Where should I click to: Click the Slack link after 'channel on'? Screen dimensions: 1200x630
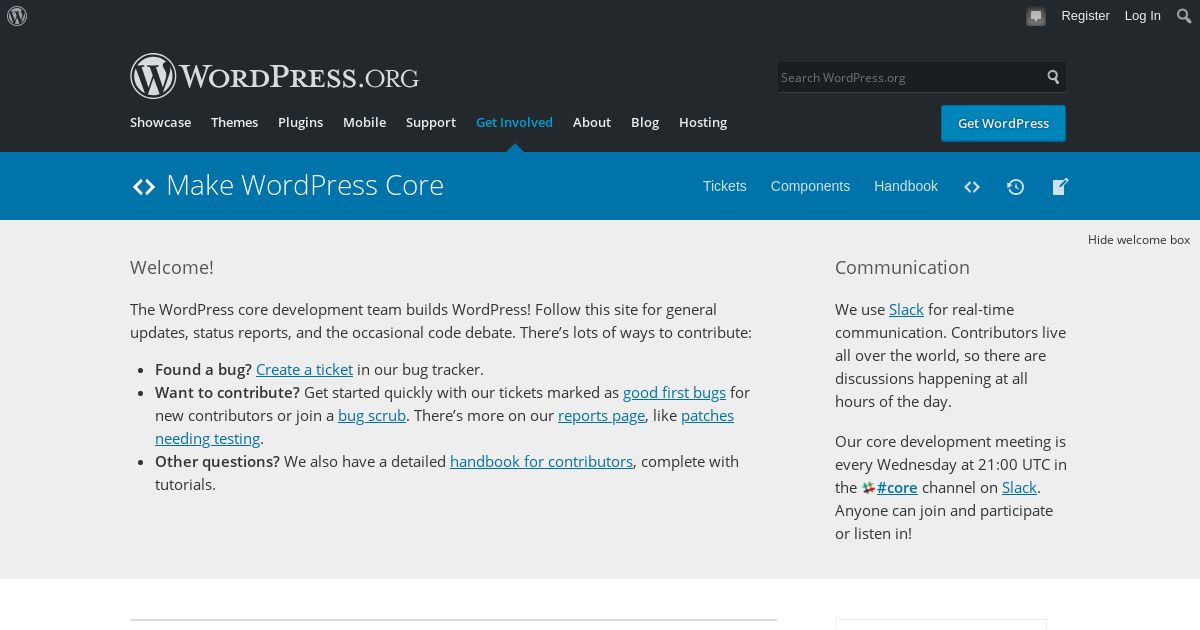point(1019,487)
